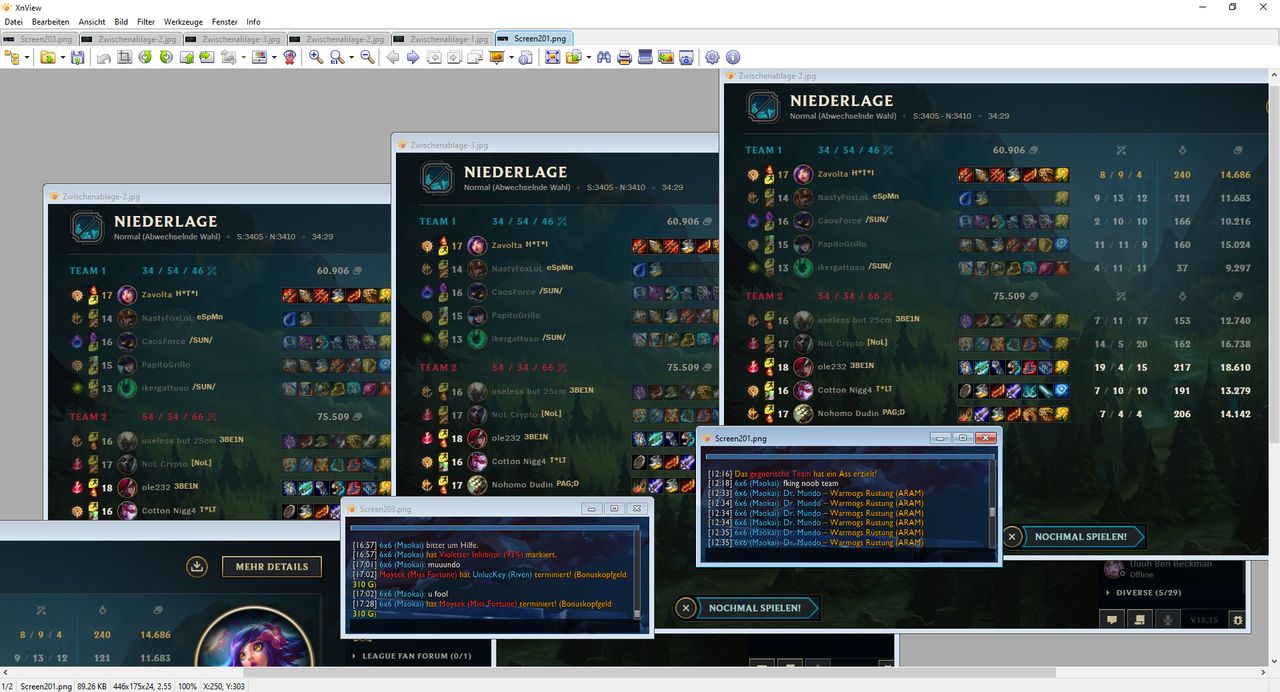Click the scanner acquire icon
Viewport: 1280px width, 692px height.
pos(646,58)
